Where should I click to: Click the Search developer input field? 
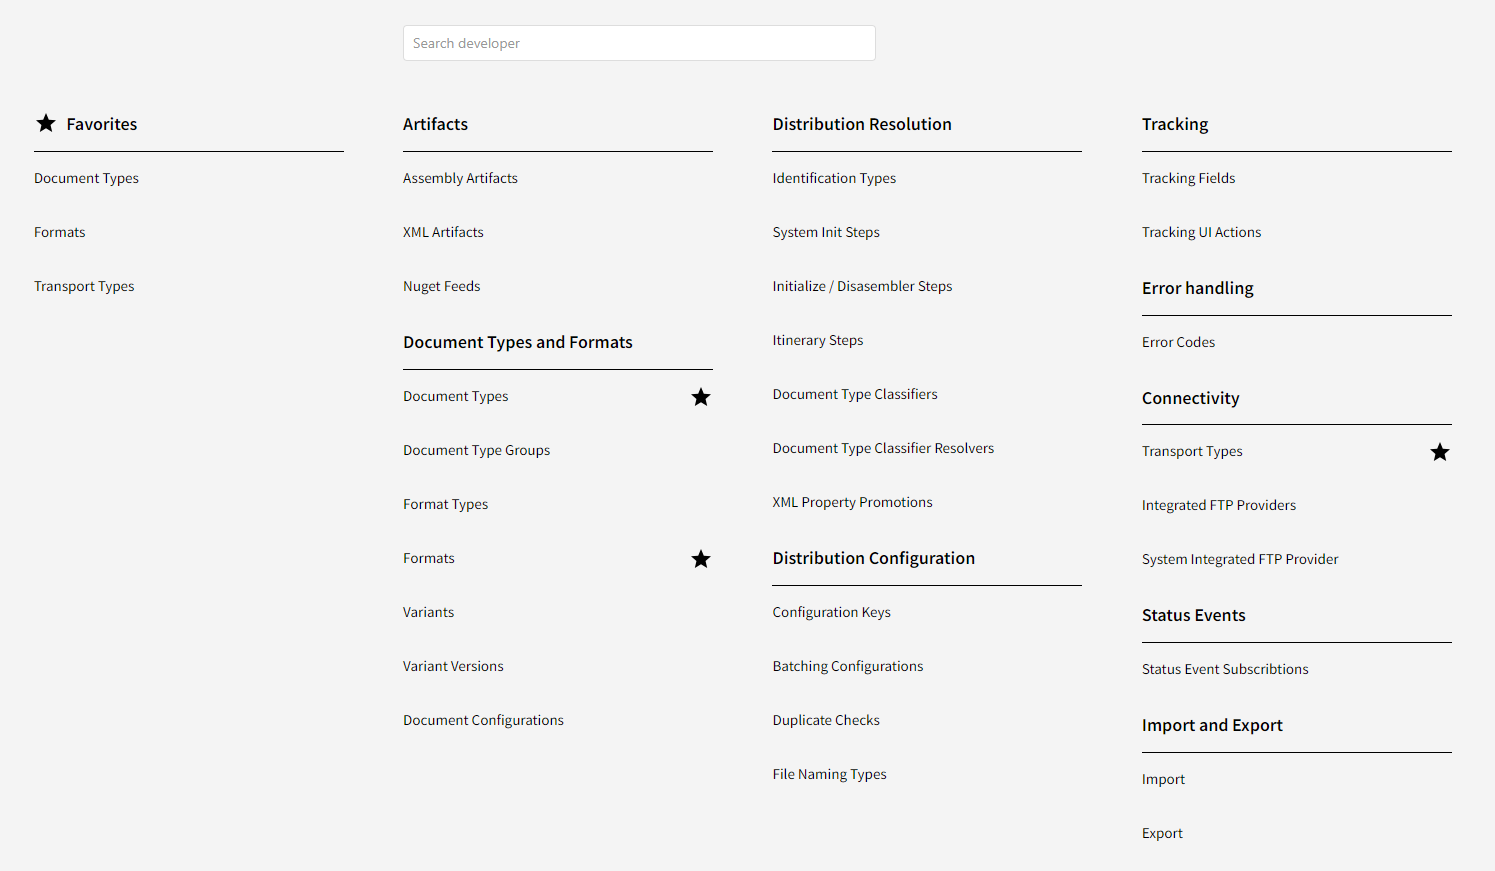(x=639, y=43)
